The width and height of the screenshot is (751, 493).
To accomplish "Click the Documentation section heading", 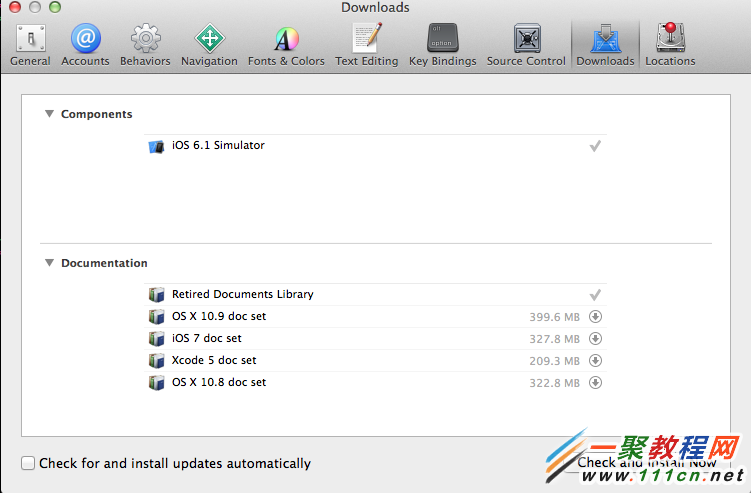I will click(104, 263).
